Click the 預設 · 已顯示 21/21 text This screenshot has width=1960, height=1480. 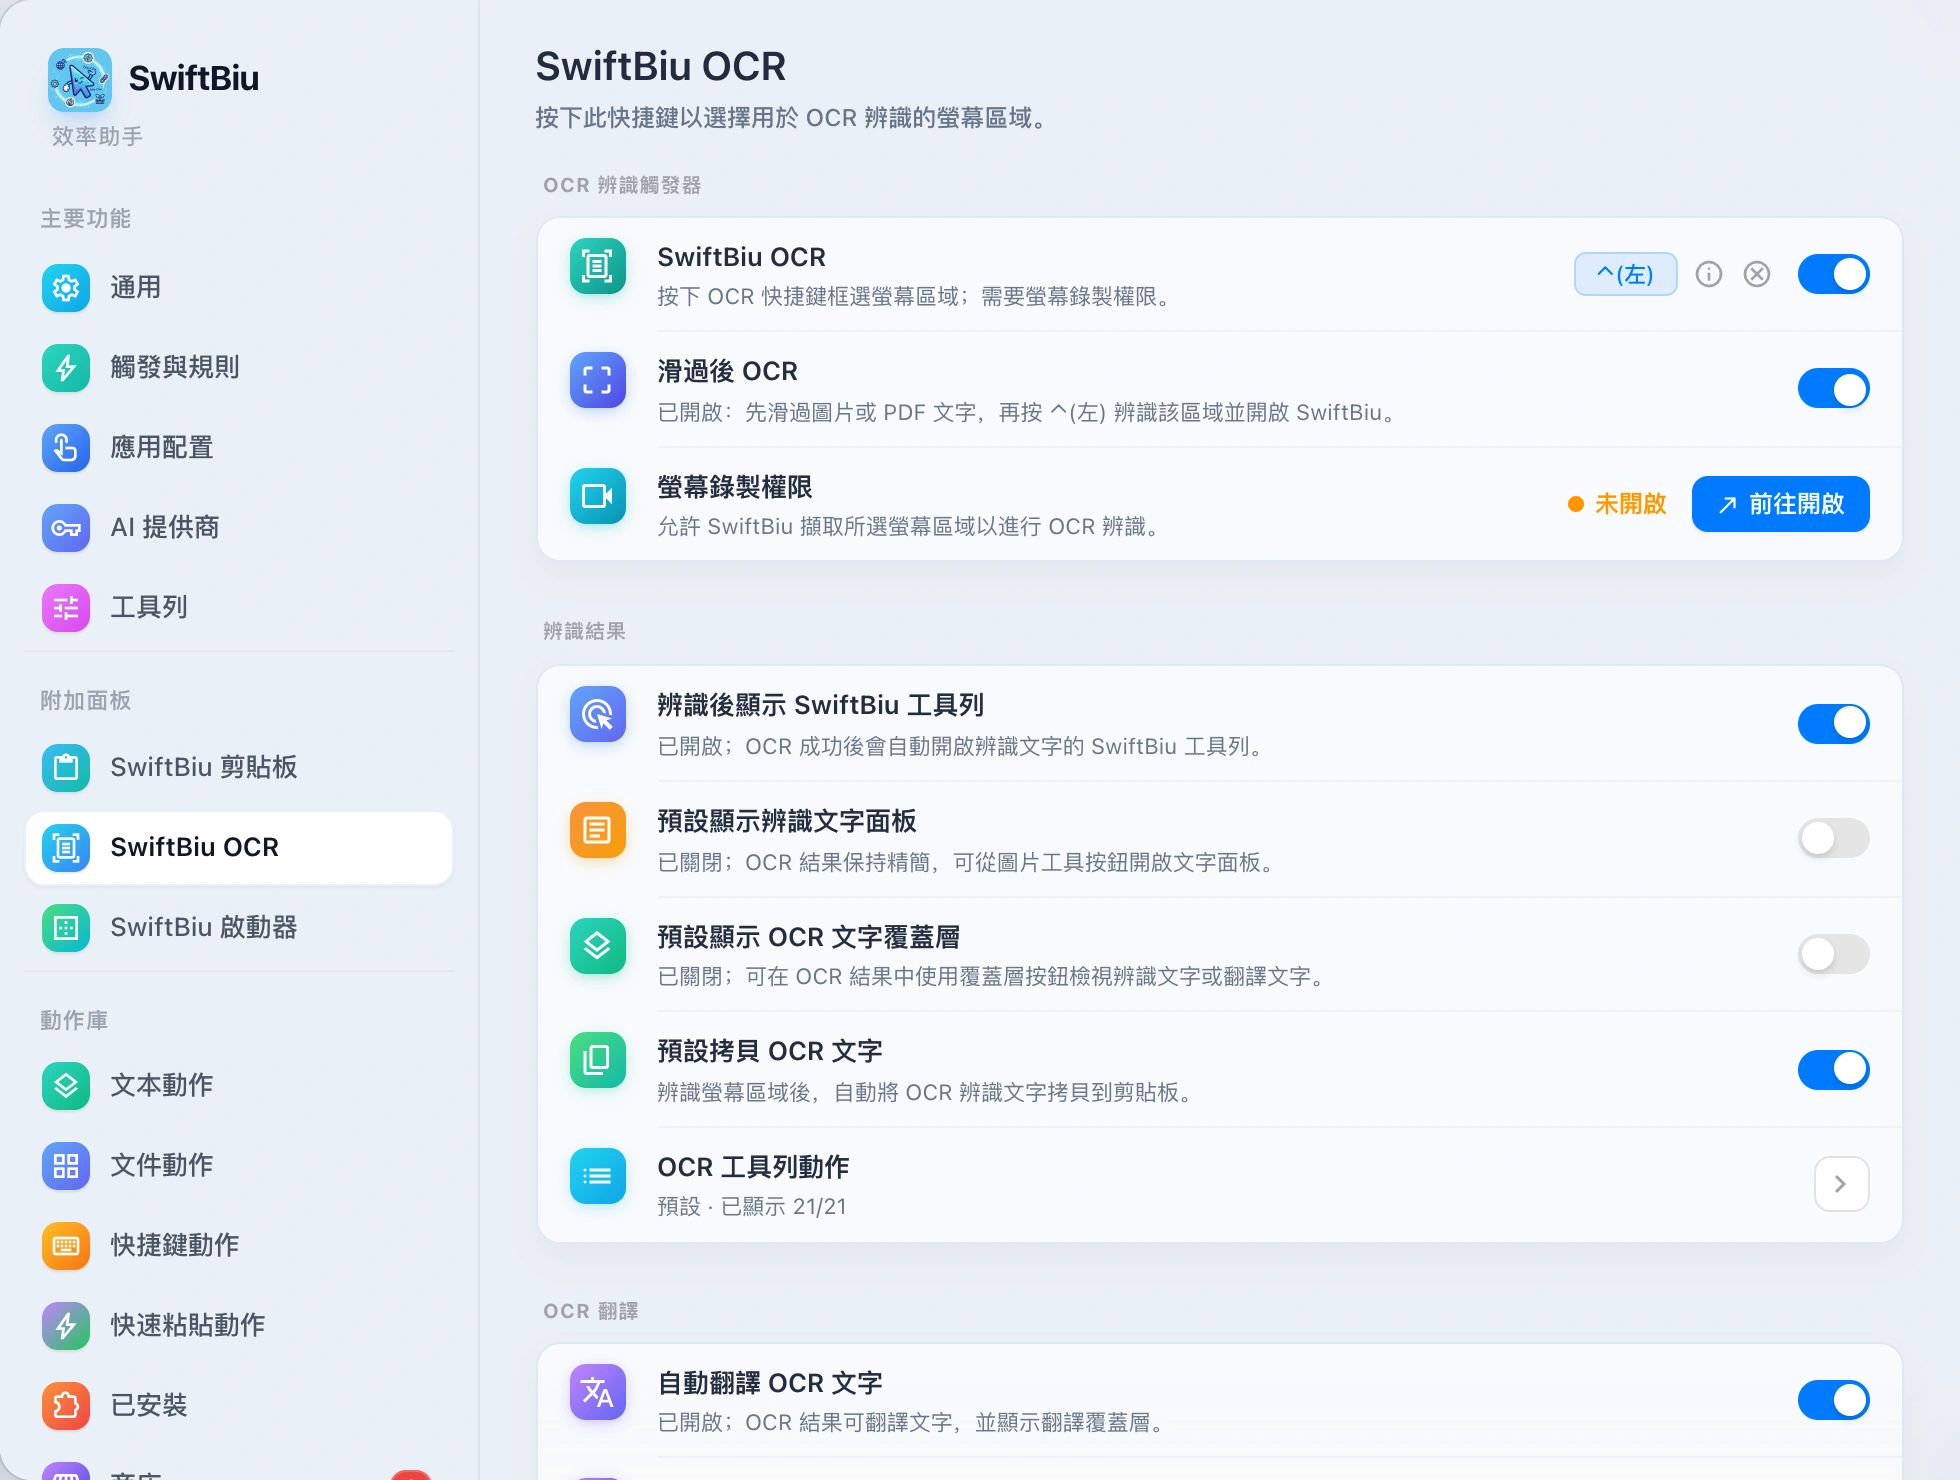pyautogui.click(x=752, y=1207)
